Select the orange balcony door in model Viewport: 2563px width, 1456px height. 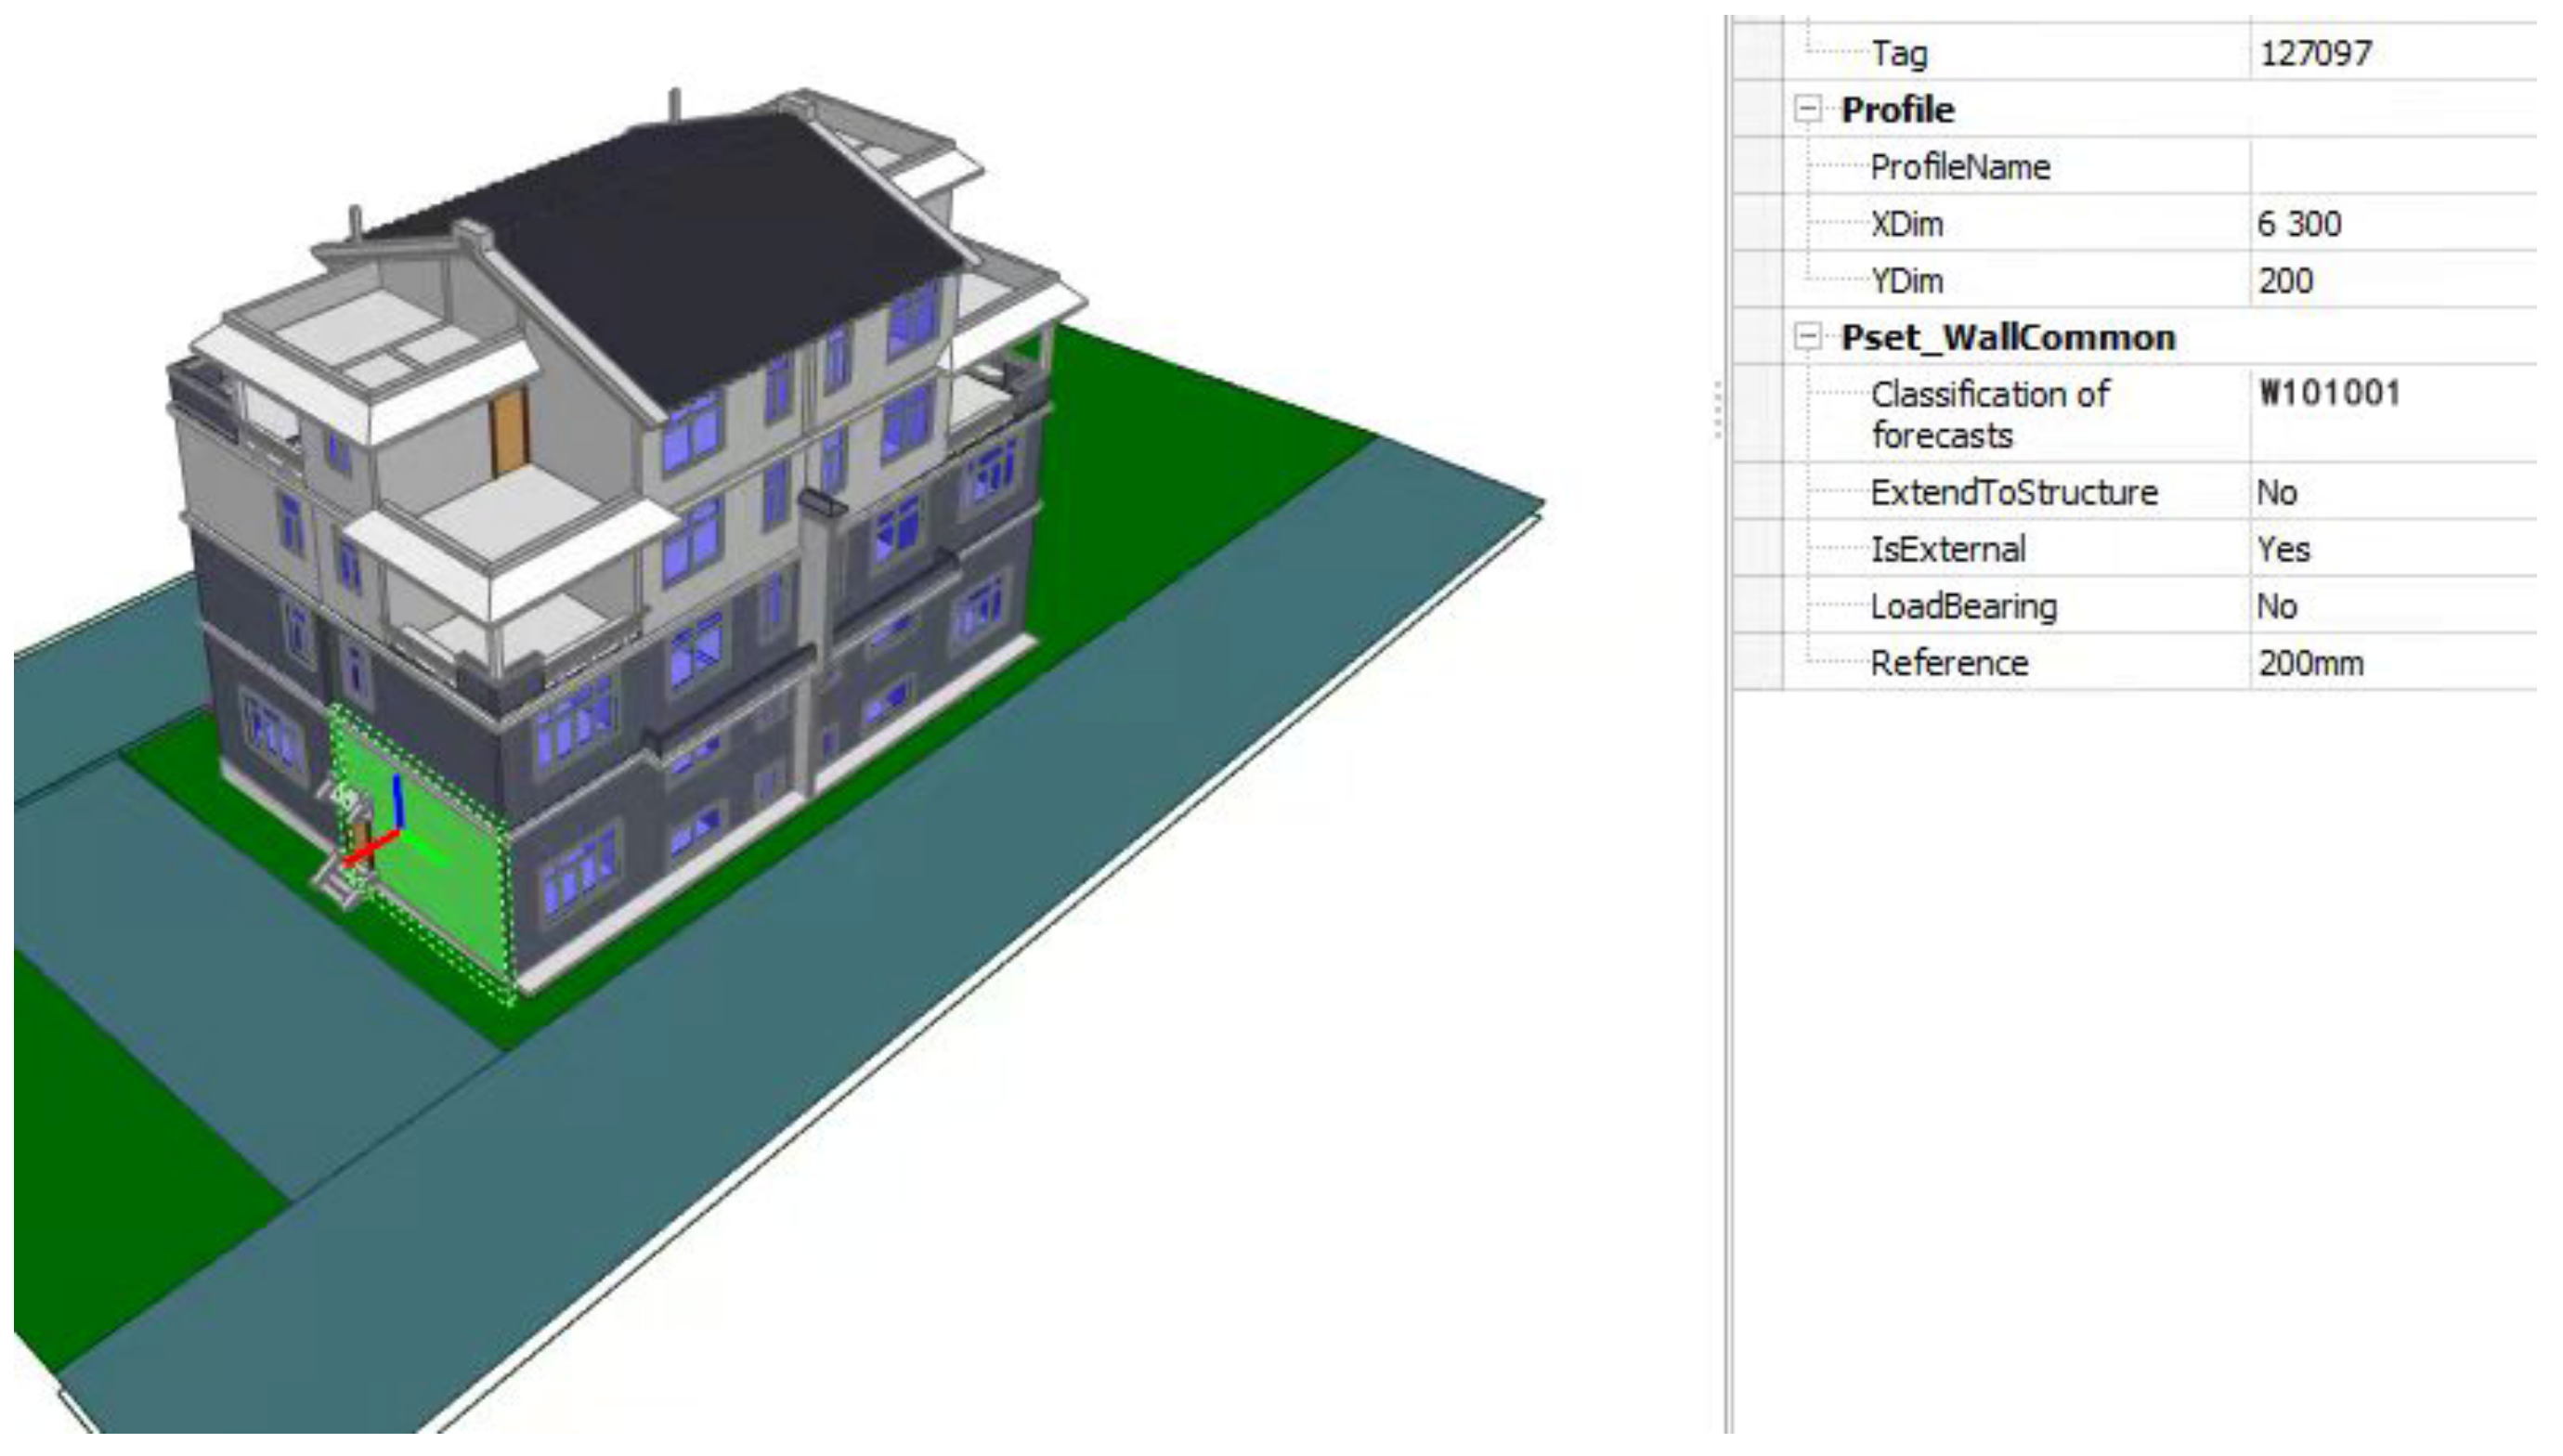(508, 430)
